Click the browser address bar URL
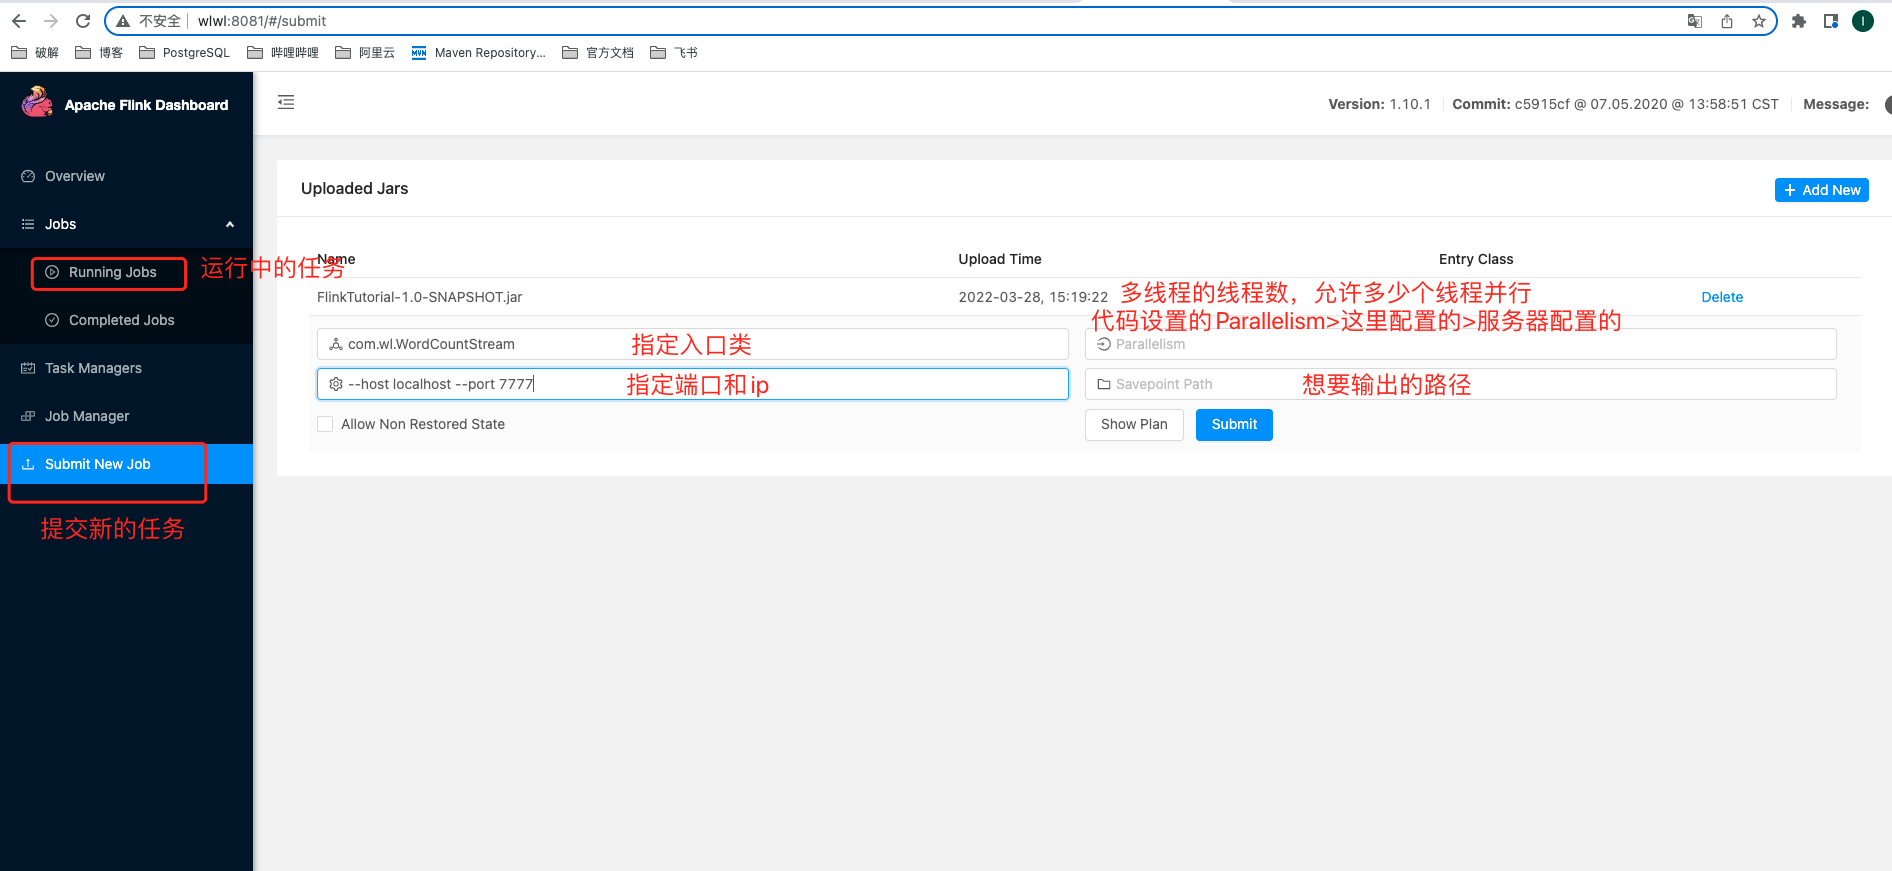This screenshot has height=871, width=1892. coord(262,21)
